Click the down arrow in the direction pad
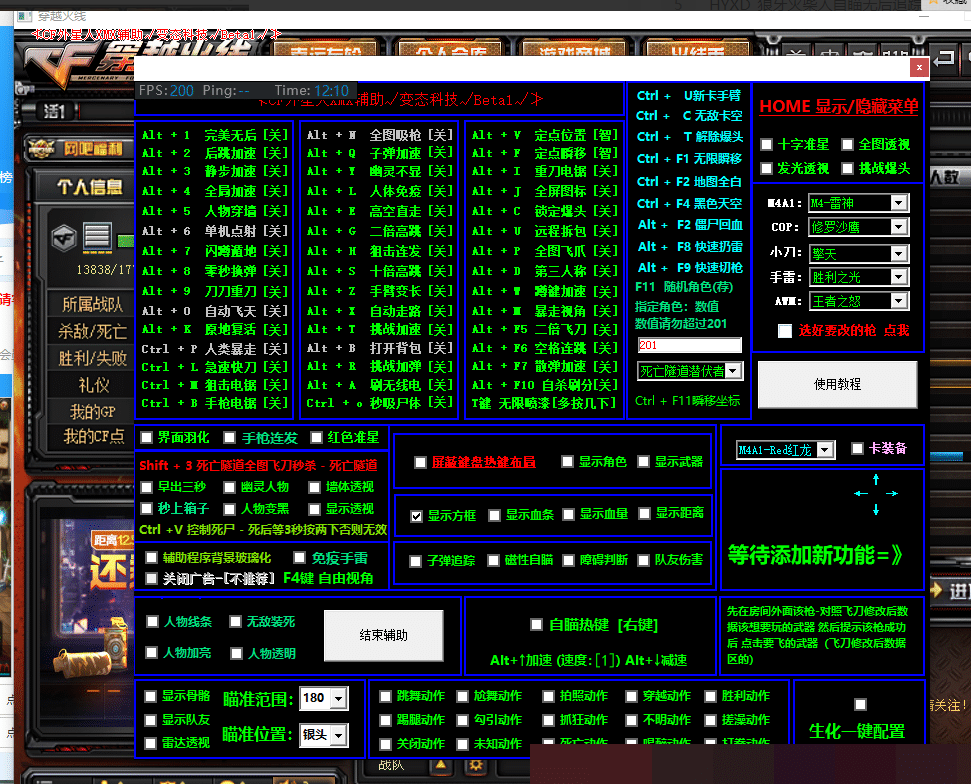This screenshot has width=971, height=784. (x=876, y=509)
